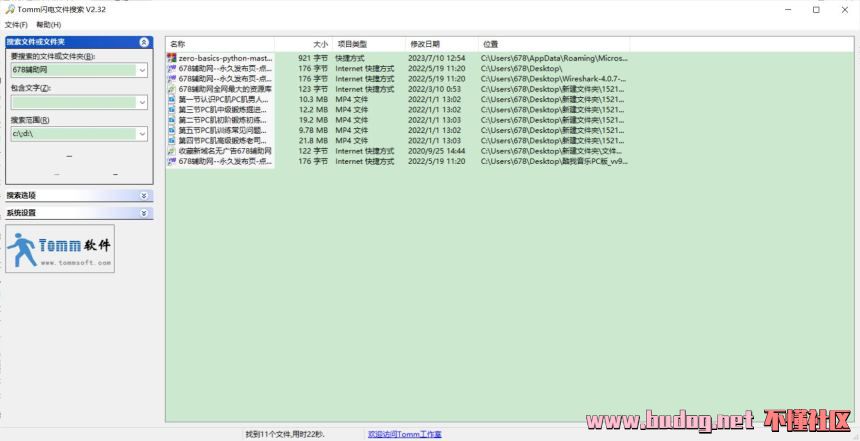This screenshot has width=860, height=441.
Task: Click the 678辅助网全网最大的资源库 file icon
Action: [x=172, y=89]
